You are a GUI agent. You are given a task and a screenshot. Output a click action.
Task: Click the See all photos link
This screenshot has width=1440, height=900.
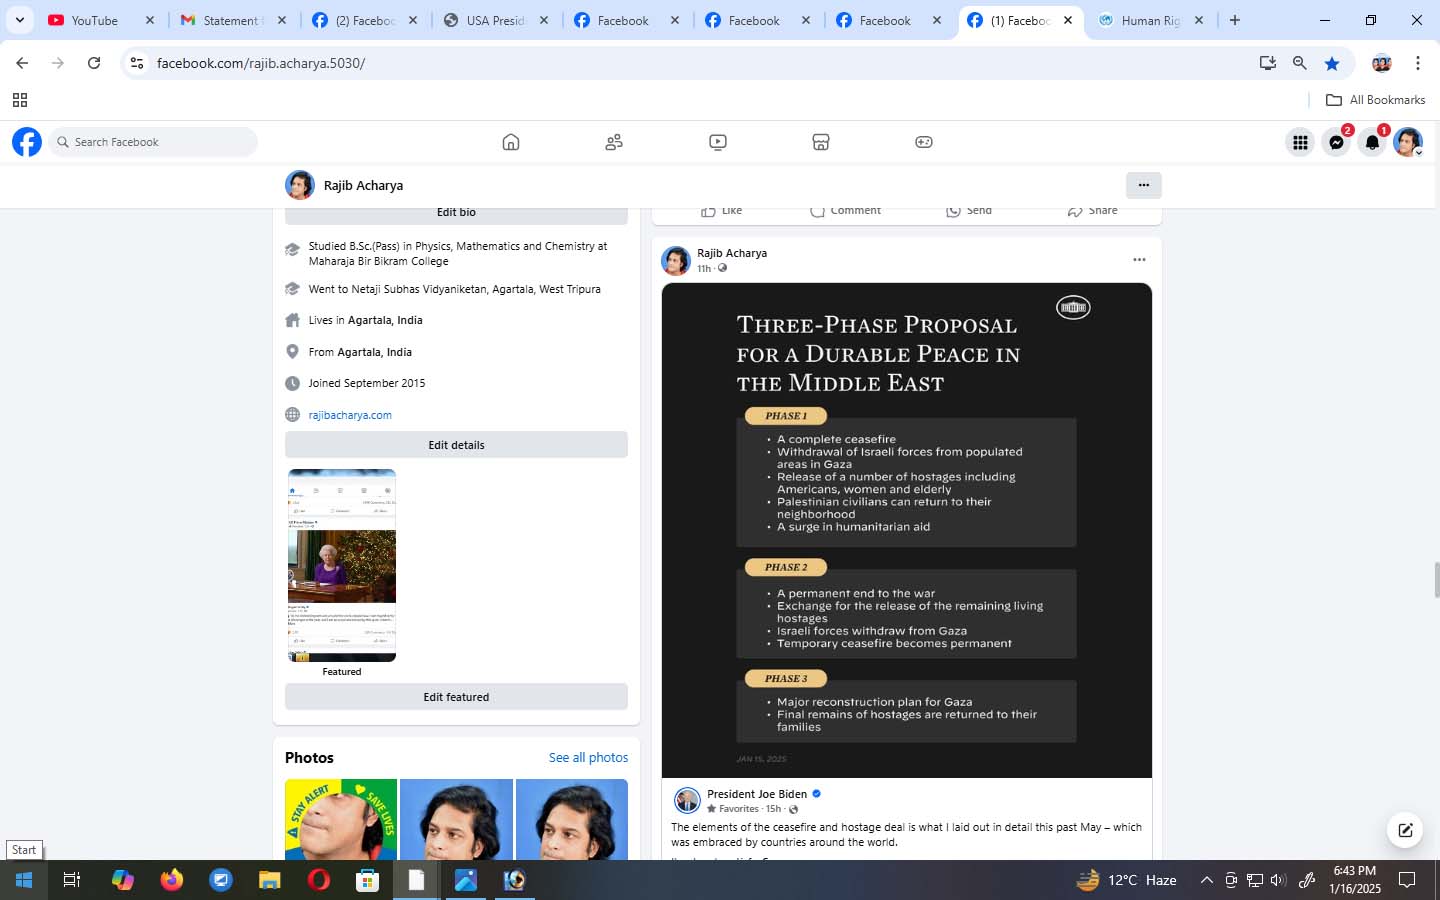pyautogui.click(x=588, y=758)
